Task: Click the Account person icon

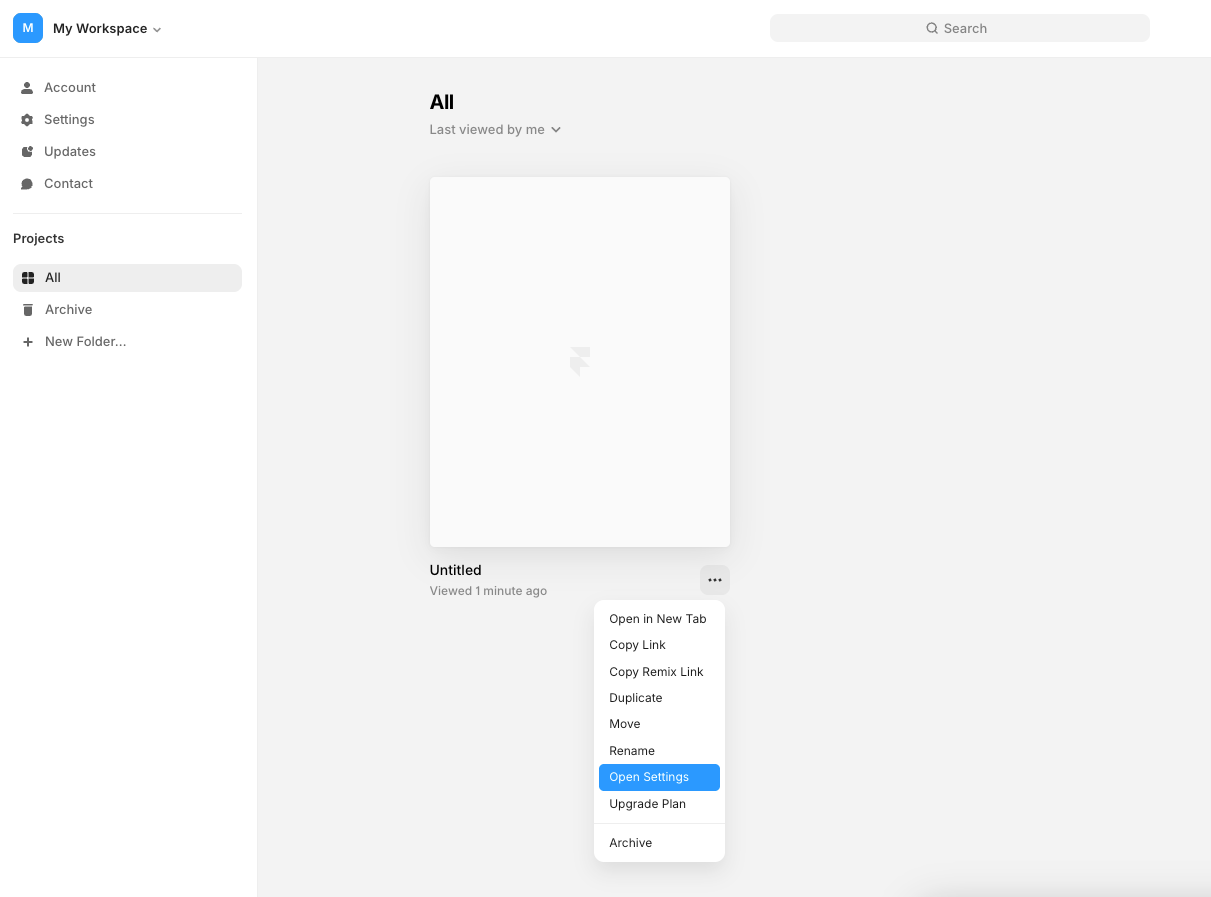Action: (x=27, y=88)
